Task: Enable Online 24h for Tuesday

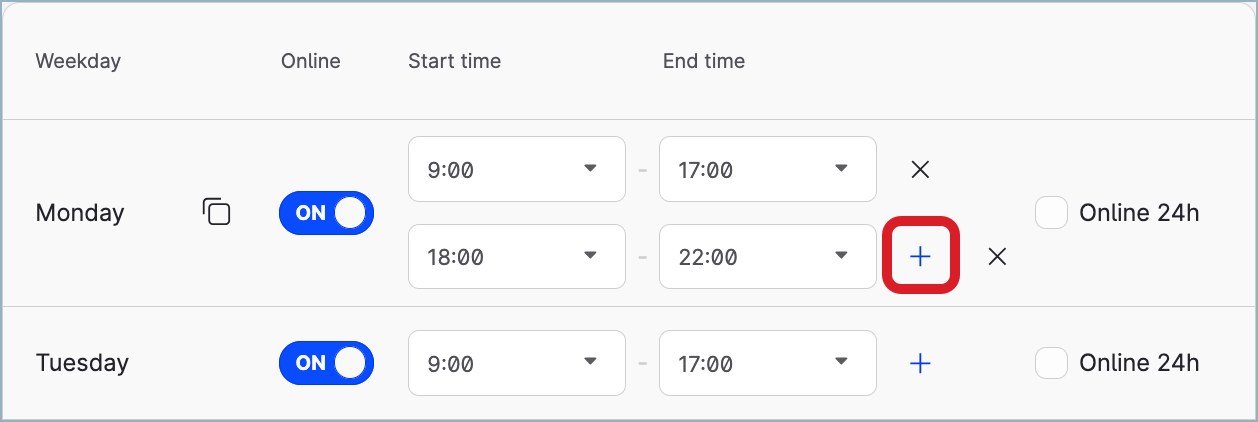Action: 1051,362
